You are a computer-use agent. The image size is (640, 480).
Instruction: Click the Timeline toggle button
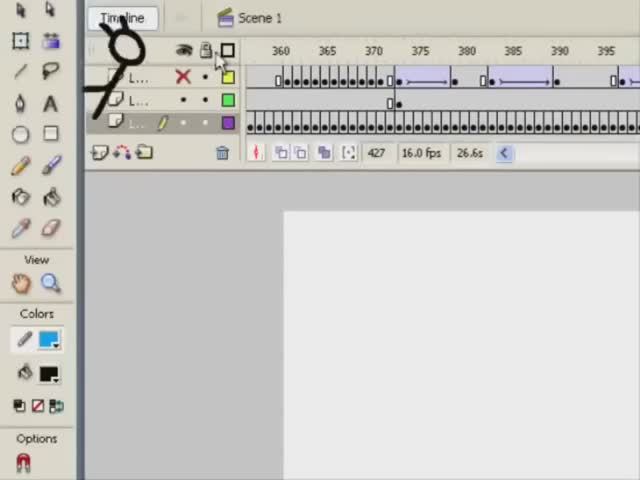(x=122, y=18)
